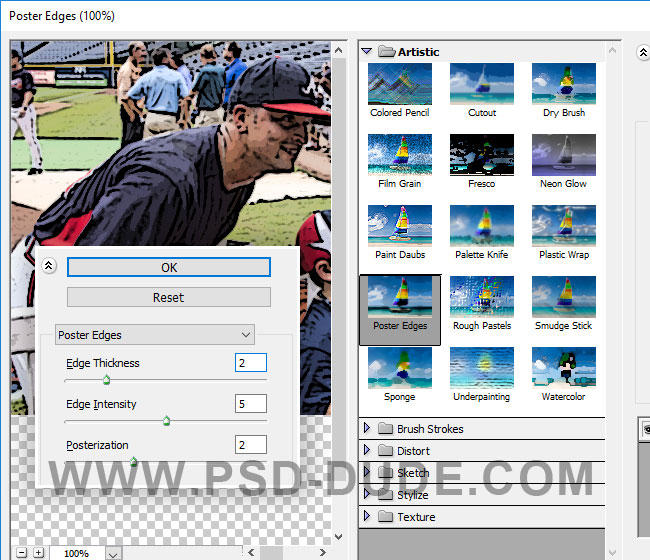The height and width of the screenshot is (560, 650).
Task: Click the Reset button
Action: [169, 297]
